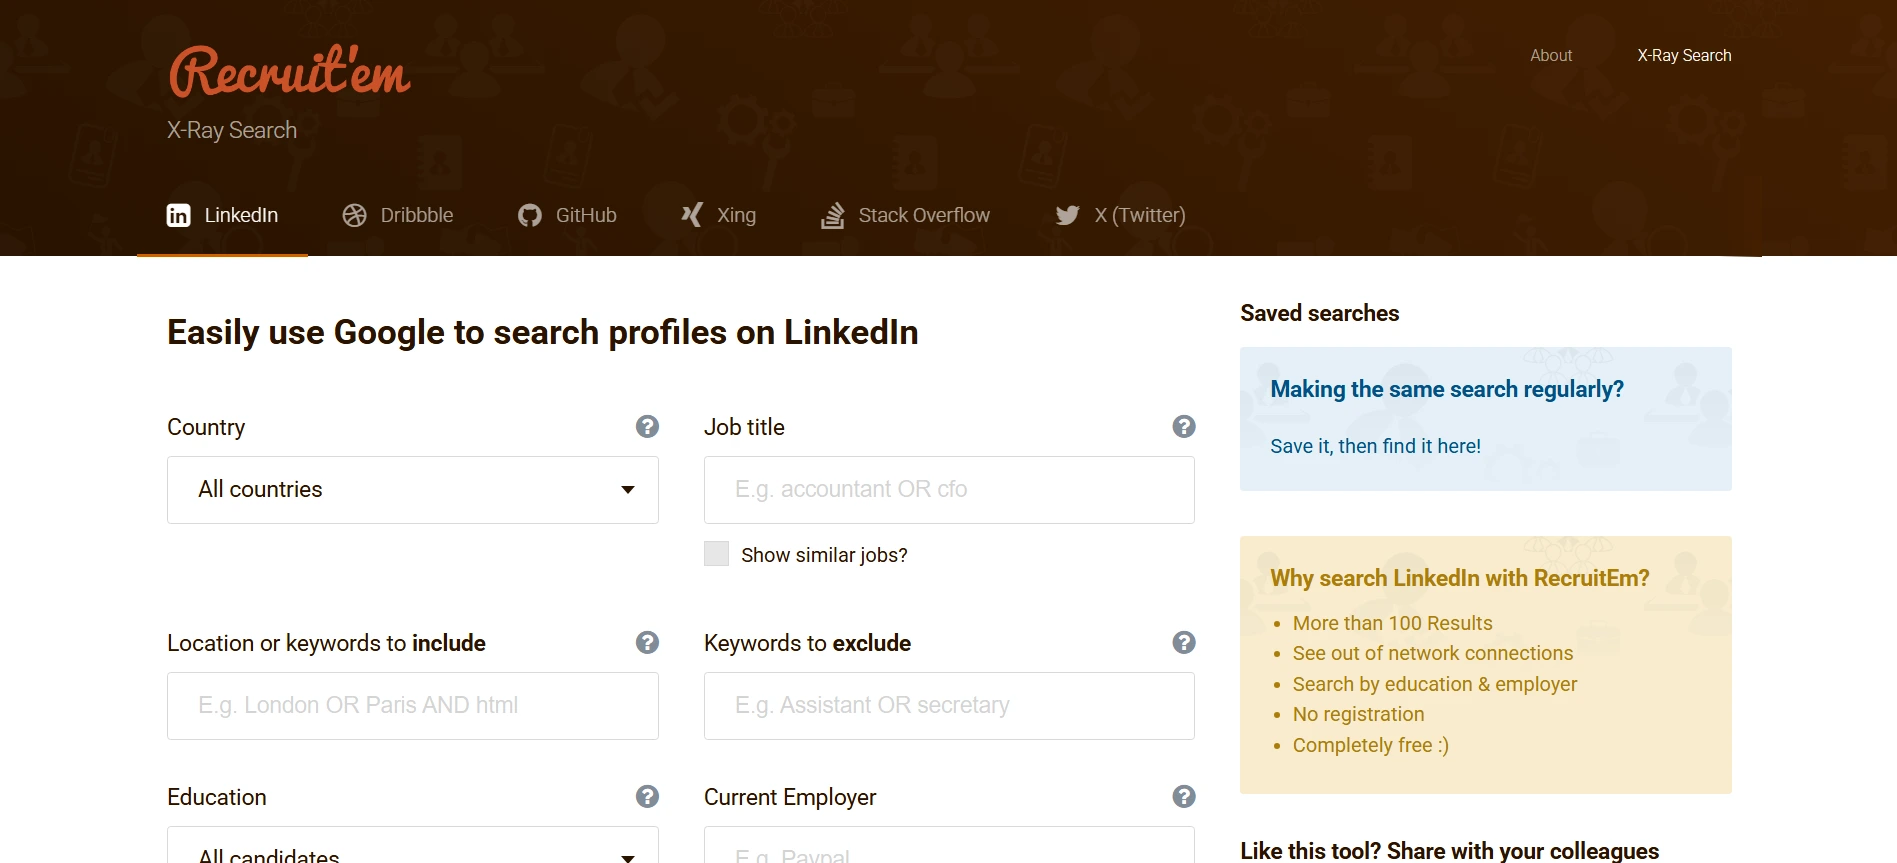Click 'X-Ray Search' subtitle under logo

tap(232, 130)
